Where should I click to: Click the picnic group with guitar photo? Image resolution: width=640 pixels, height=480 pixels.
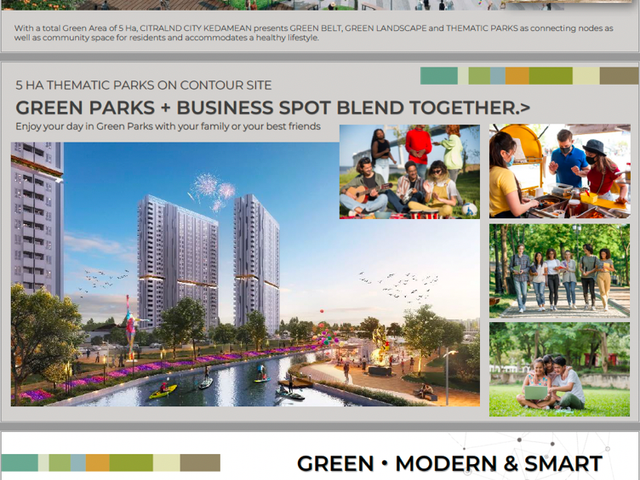click(409, 172)
